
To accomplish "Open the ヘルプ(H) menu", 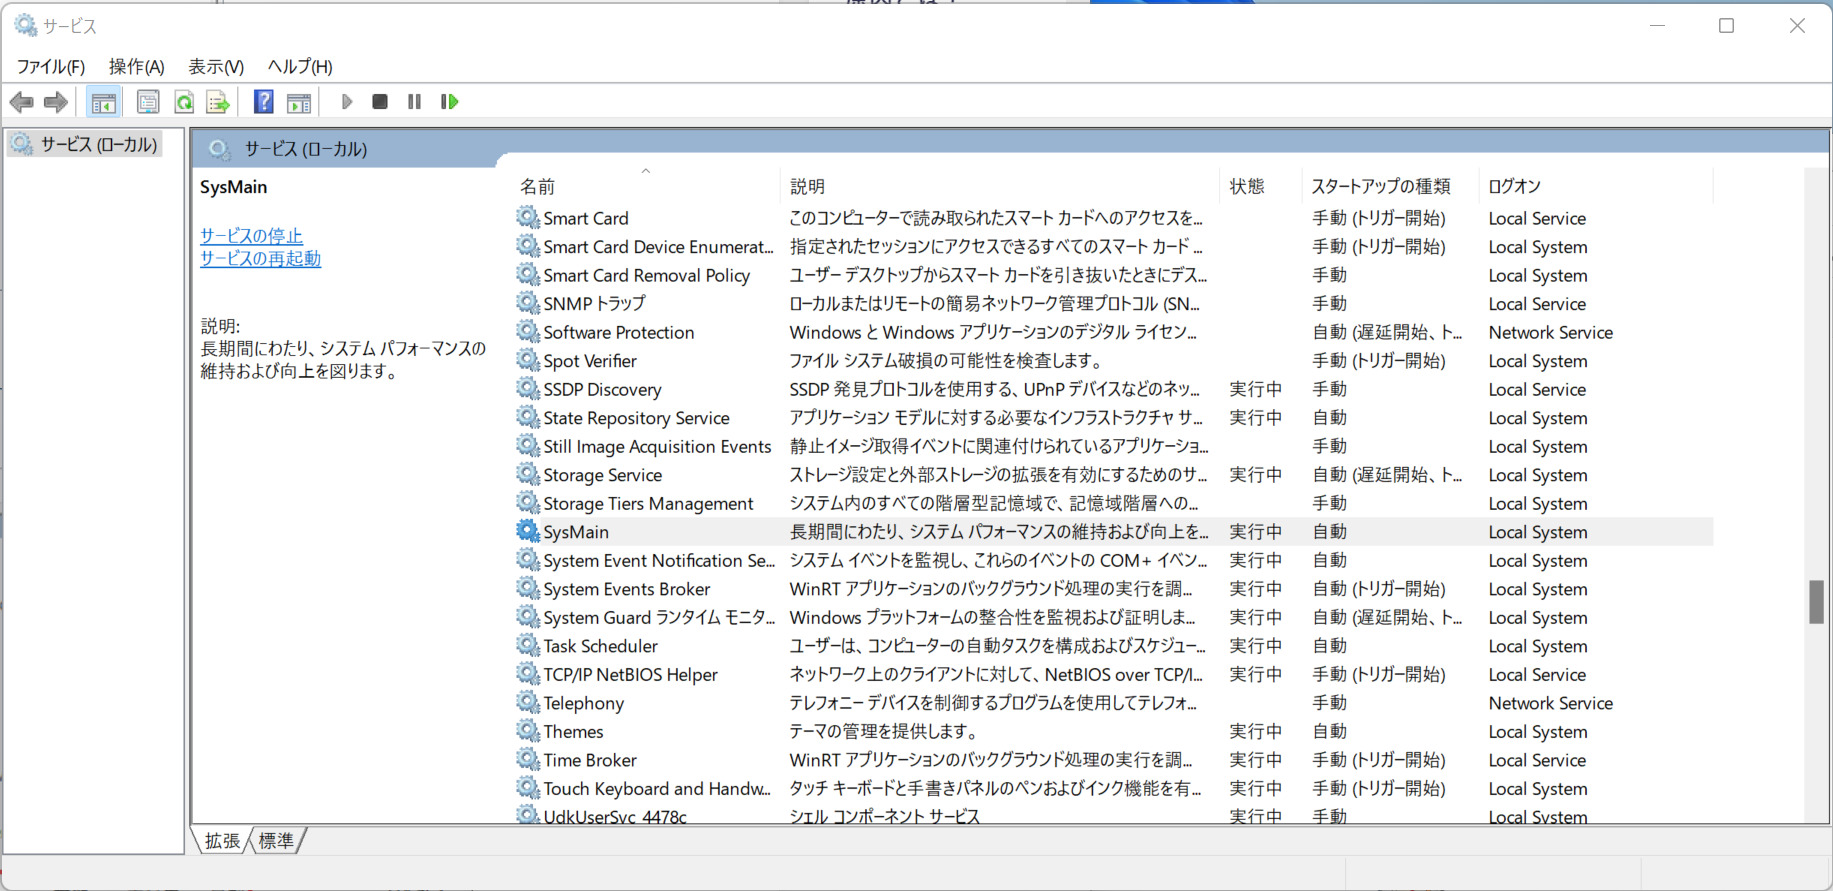I will tap(300, 67).
